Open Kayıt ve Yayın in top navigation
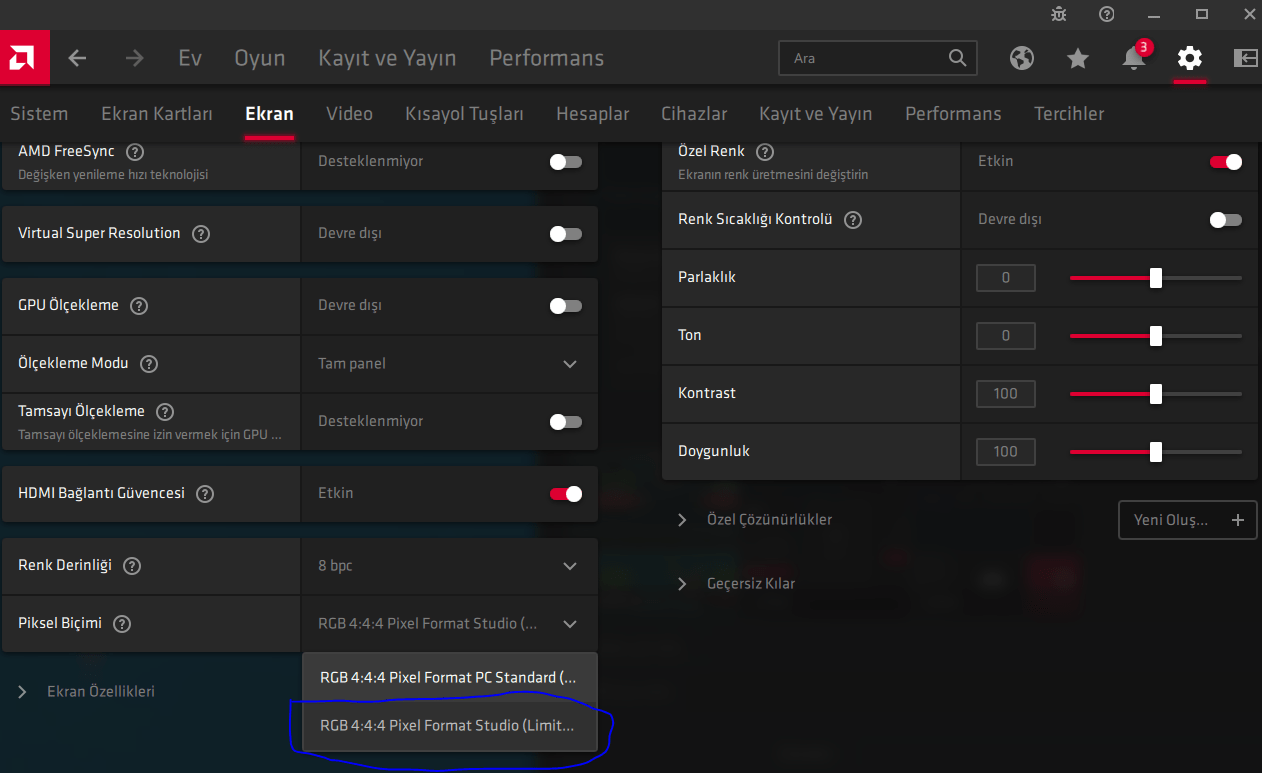 (x=387, y=58)
